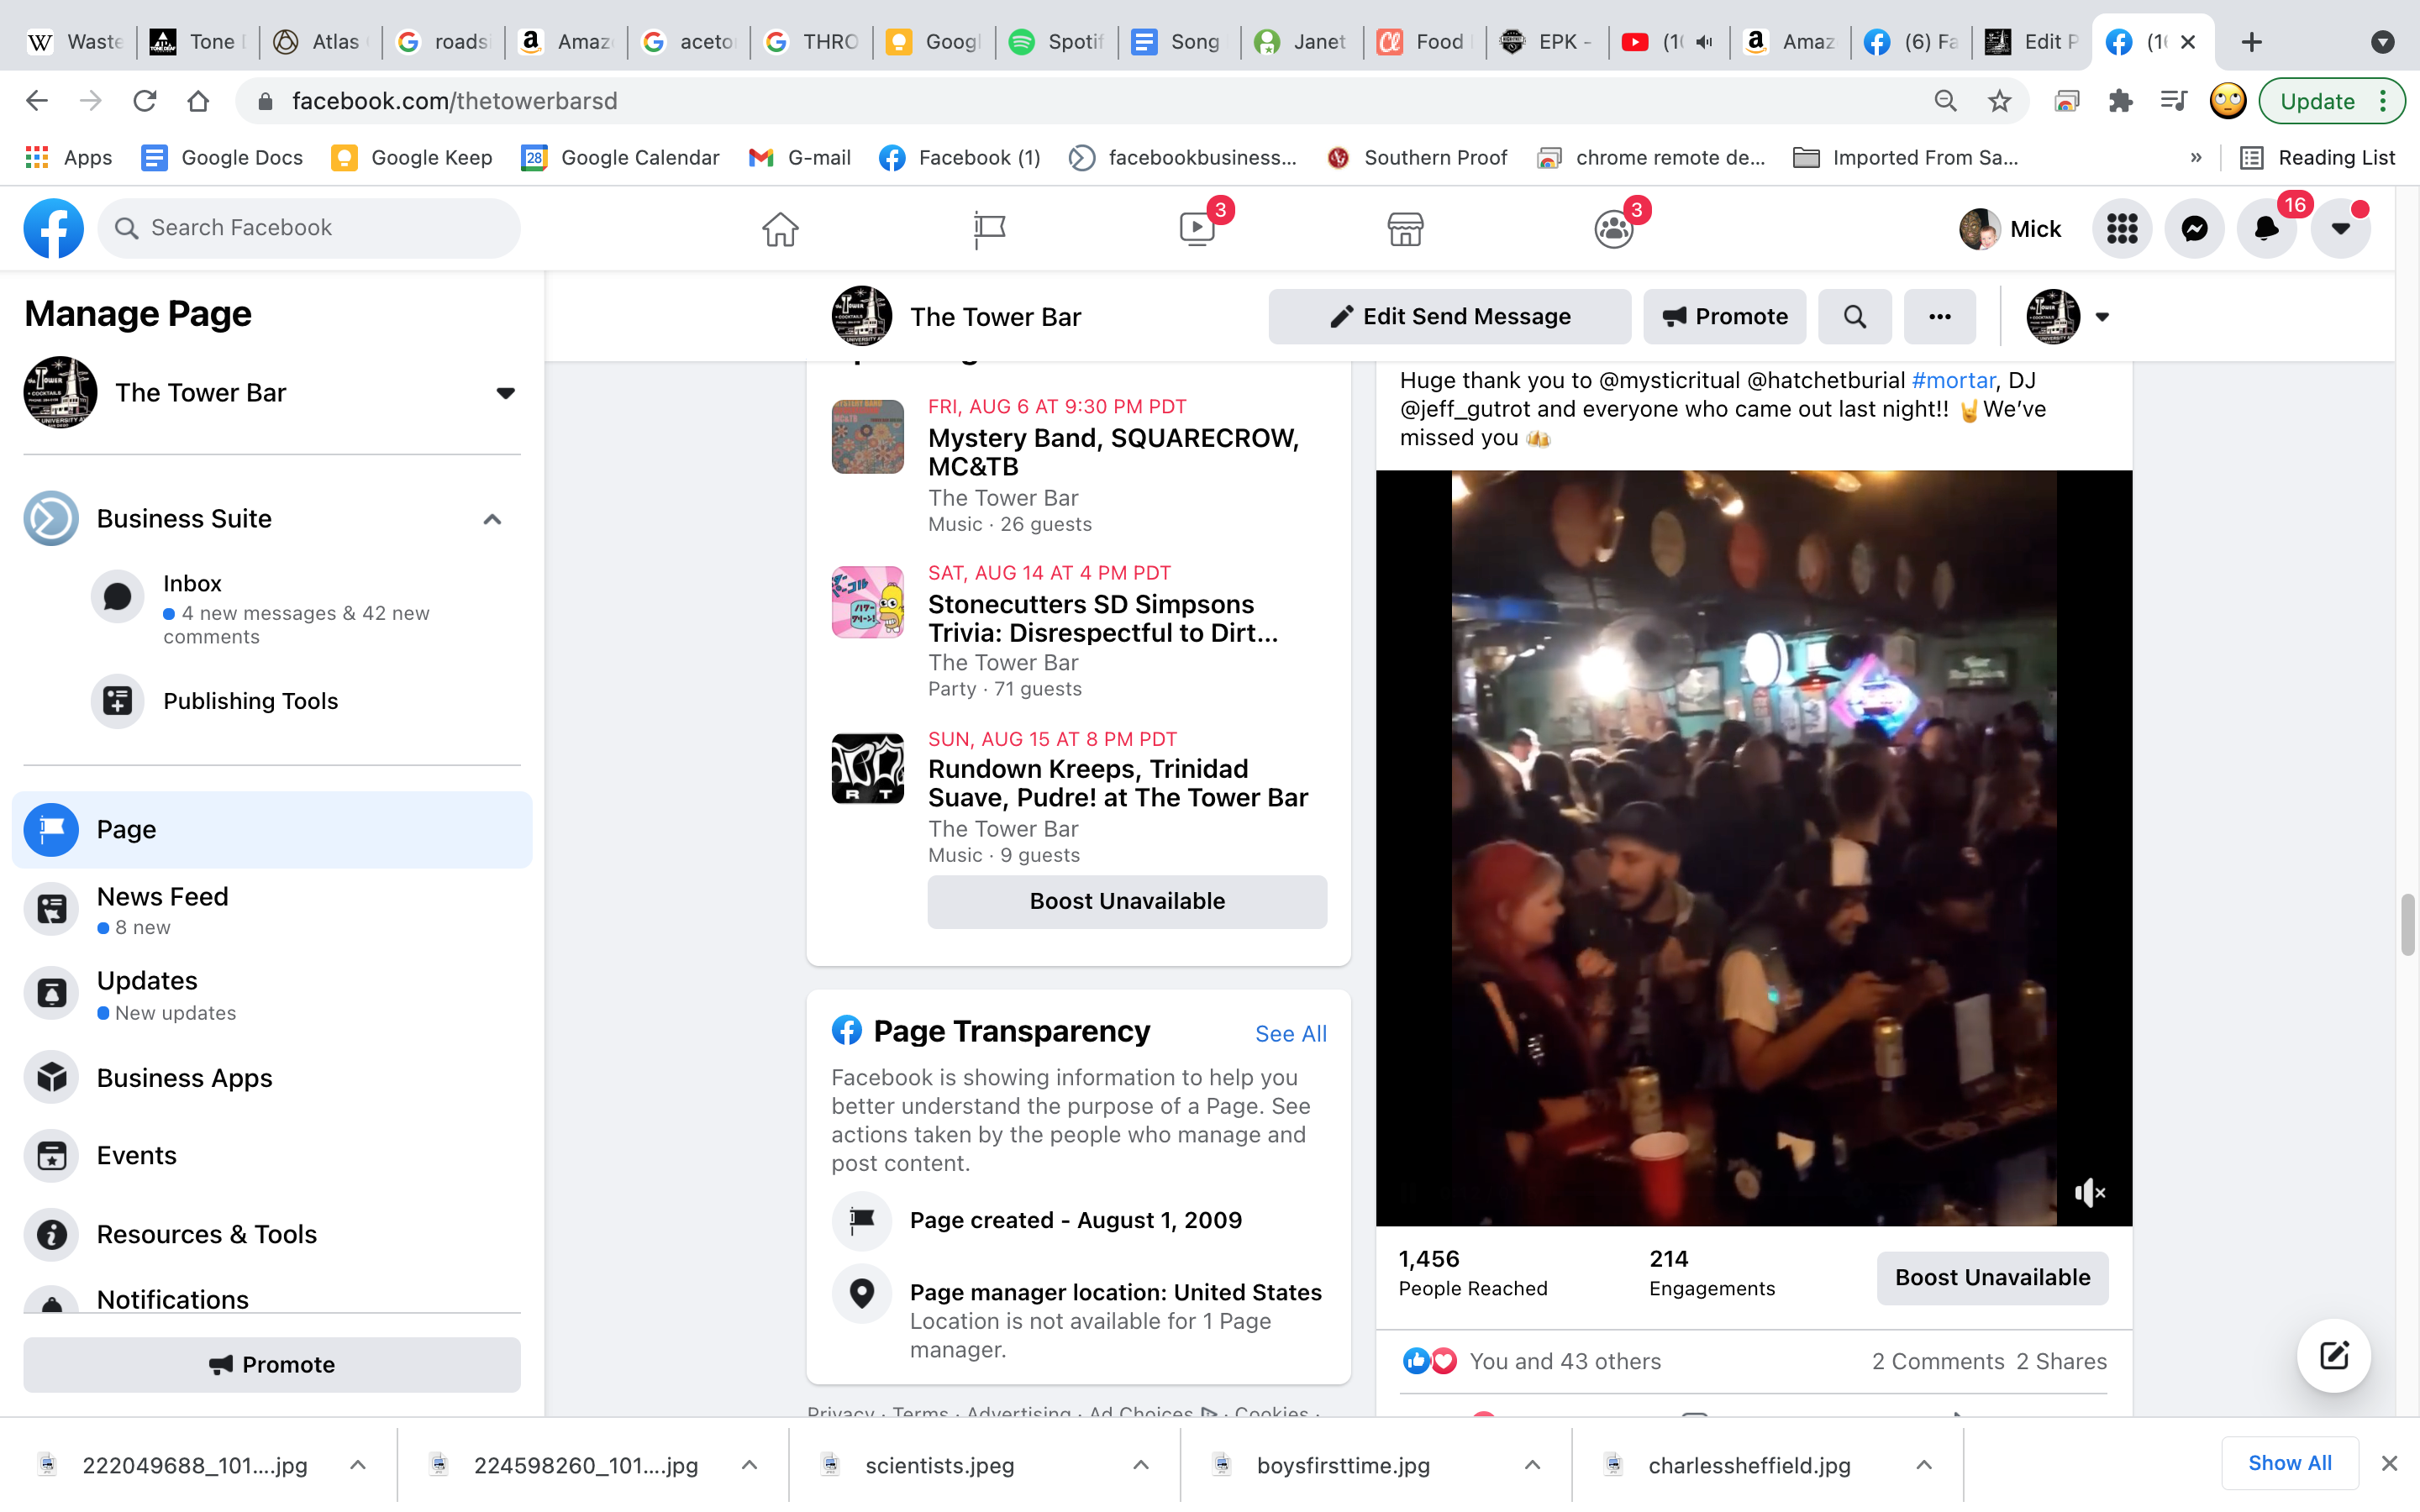The image size is (2420, 1512).
Task: Open the Google Docs bookmark
Action: [222, 158]
